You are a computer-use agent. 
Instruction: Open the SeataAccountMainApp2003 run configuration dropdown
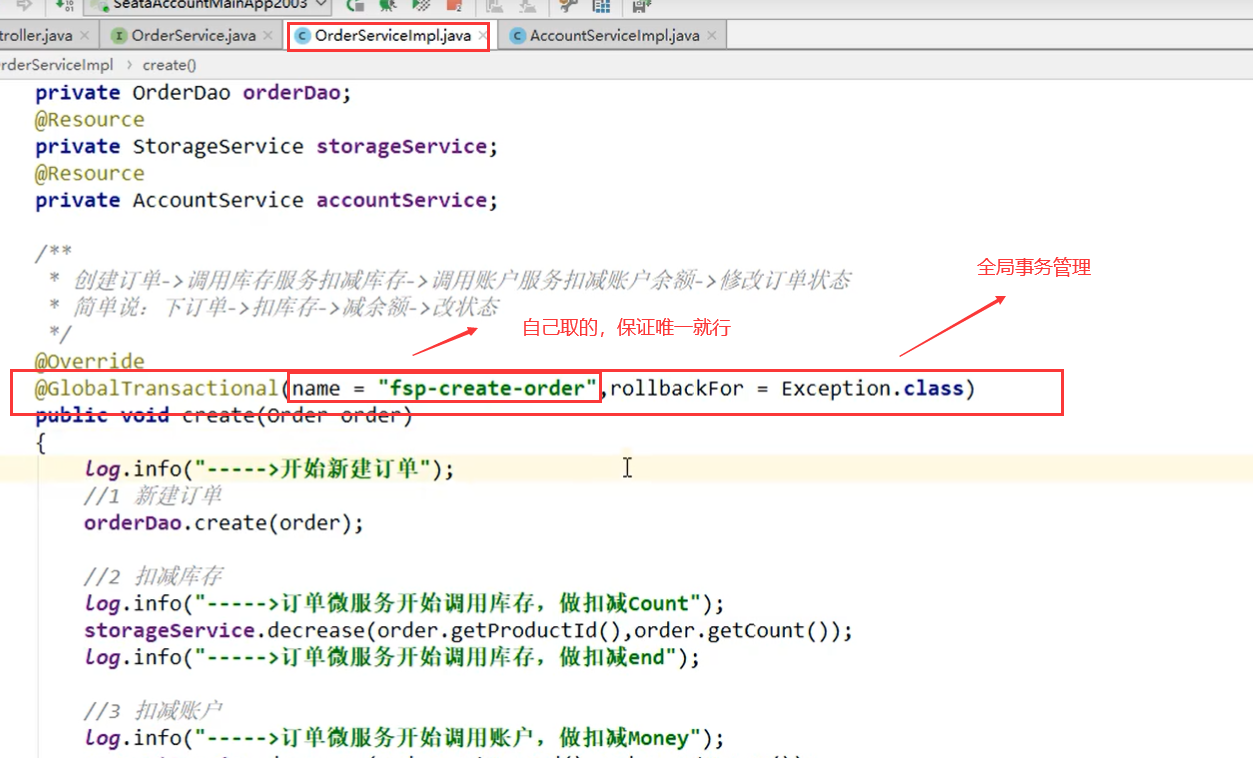(208, 5)
